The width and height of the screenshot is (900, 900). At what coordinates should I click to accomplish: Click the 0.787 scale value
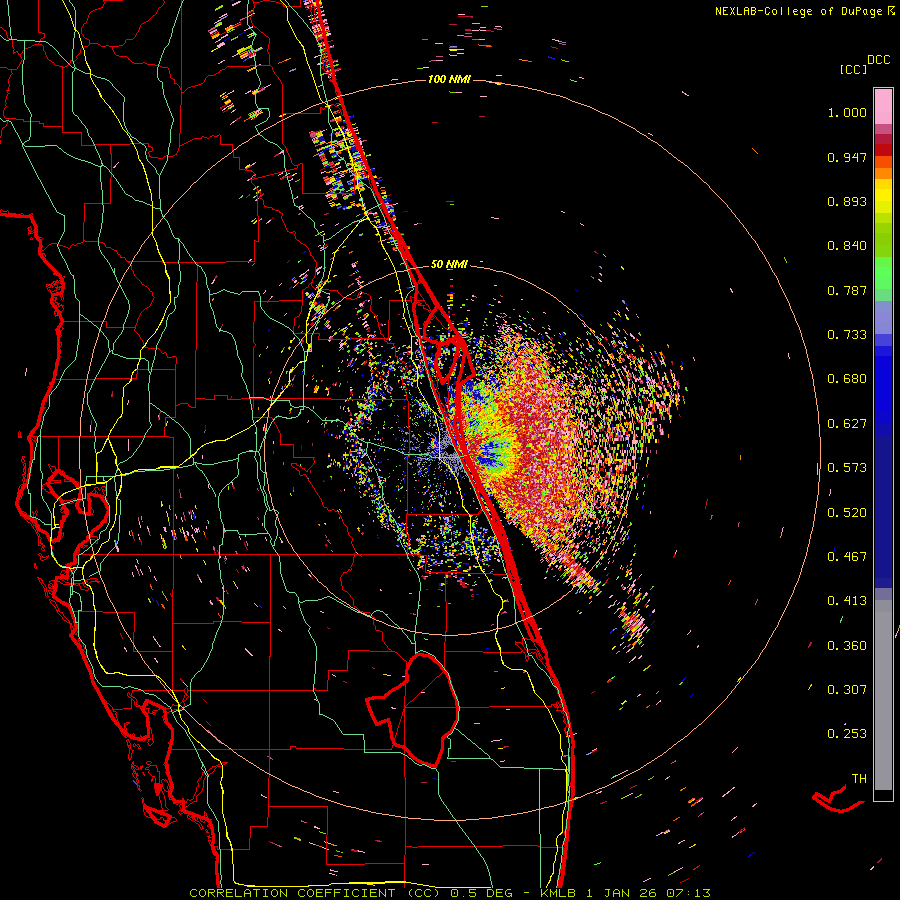[847, 290]
